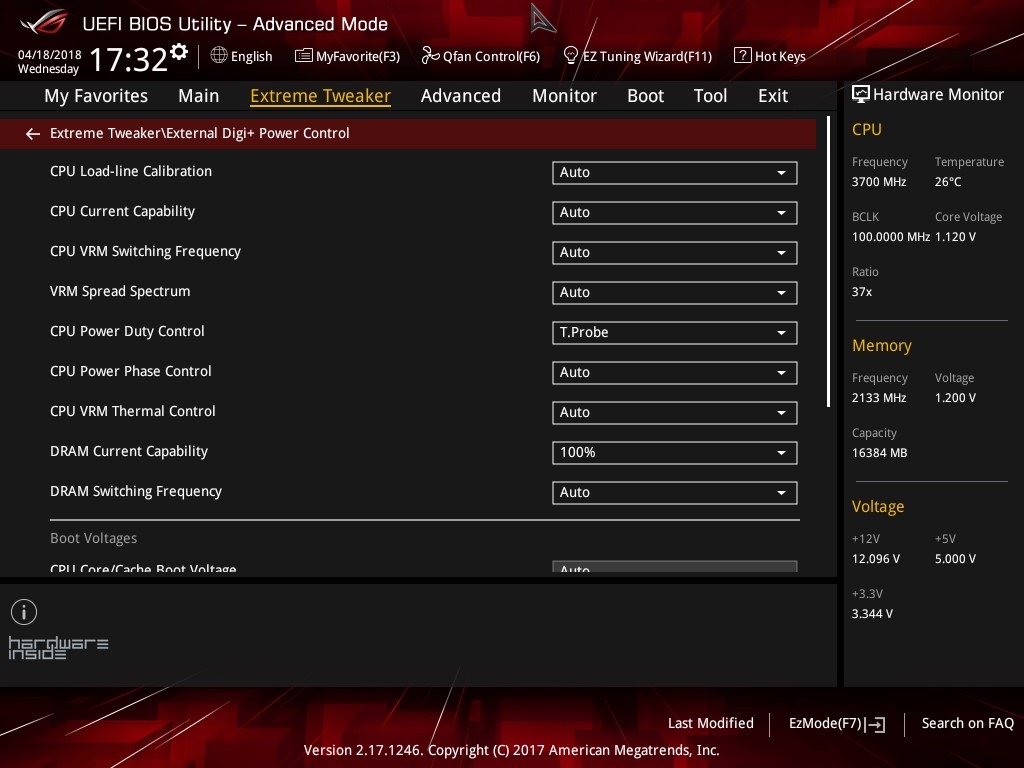This screenshot has width=1024, height=768.
Task: Select the Extreme Tweaker tab
Action: pyautogui.click(x=321, y=96)
